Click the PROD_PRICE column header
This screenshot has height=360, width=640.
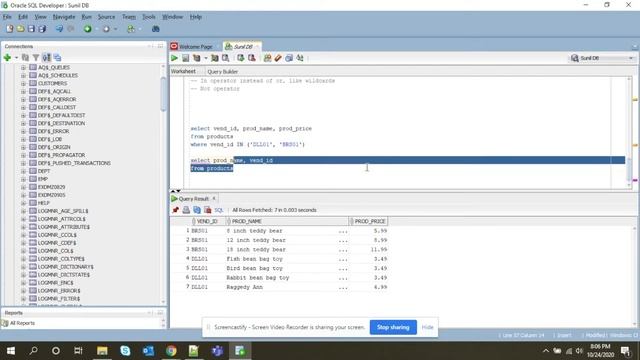point(368,221)
